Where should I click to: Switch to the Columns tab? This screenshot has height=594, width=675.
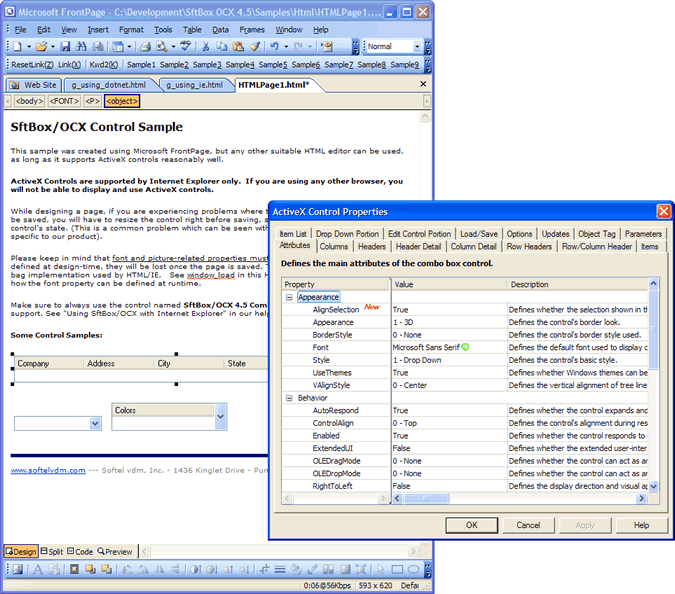(334, 246)
